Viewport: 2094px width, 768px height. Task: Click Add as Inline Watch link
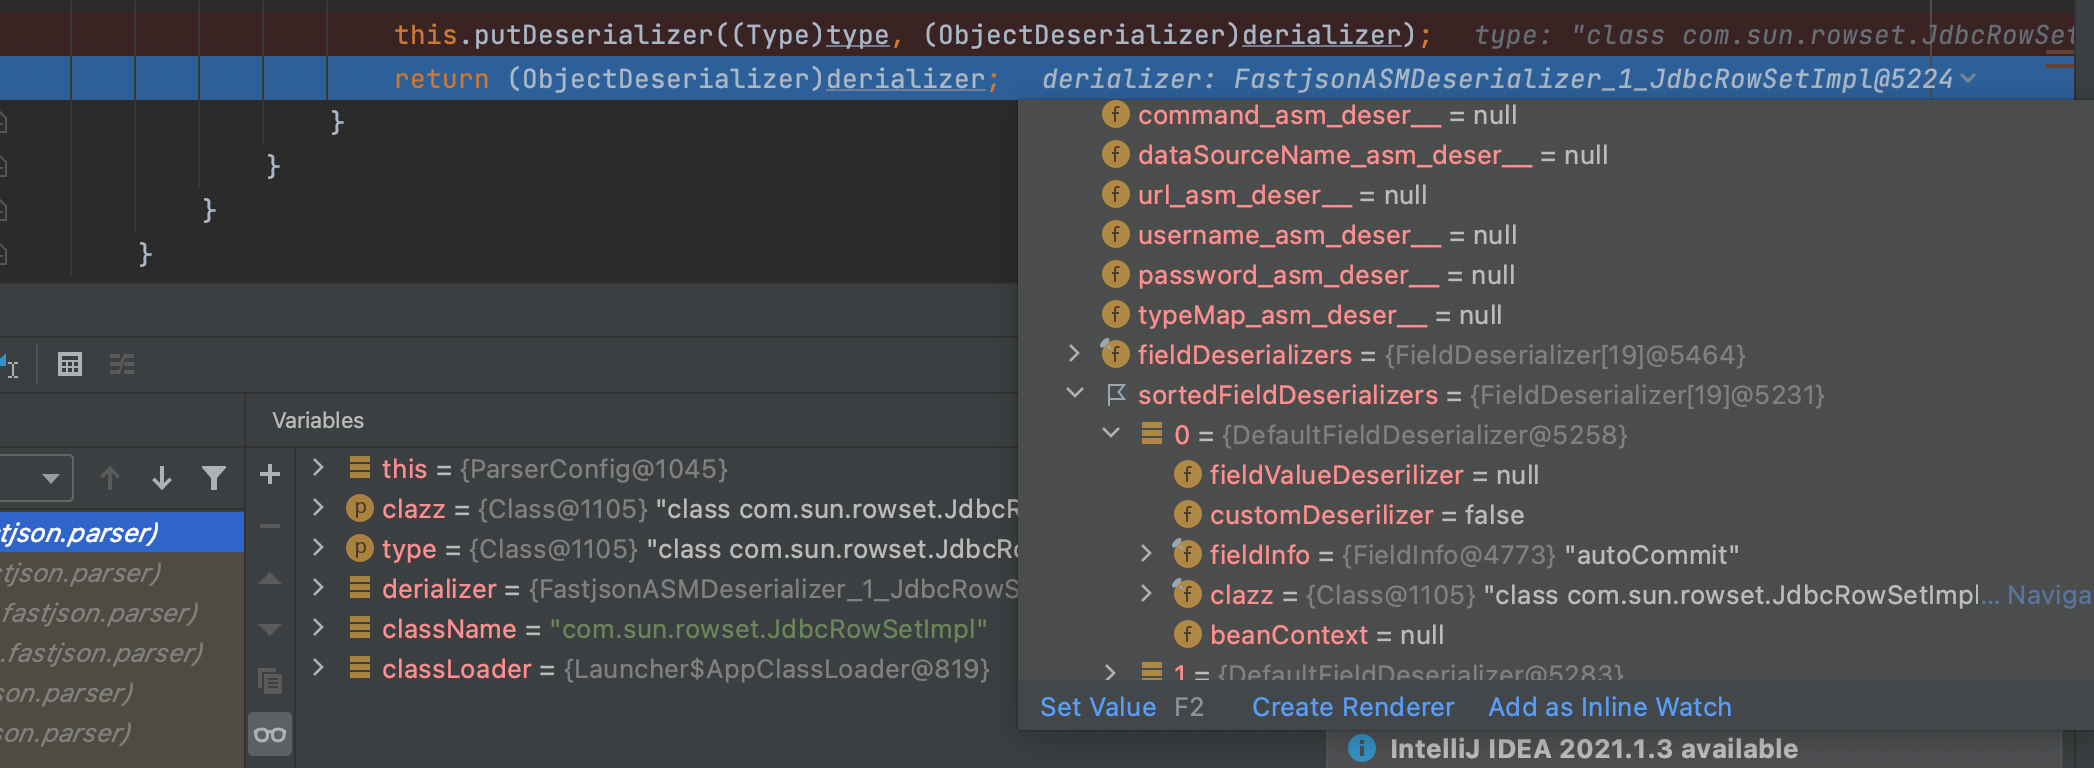pos(1610,707)
